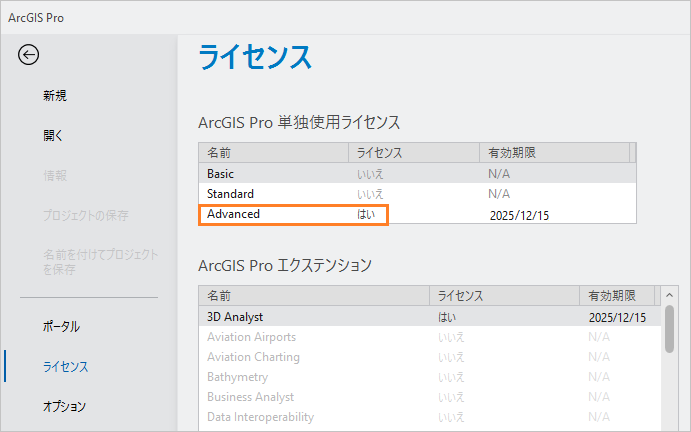Click 名前 column header in standalone license table

[x=273, y=153]
